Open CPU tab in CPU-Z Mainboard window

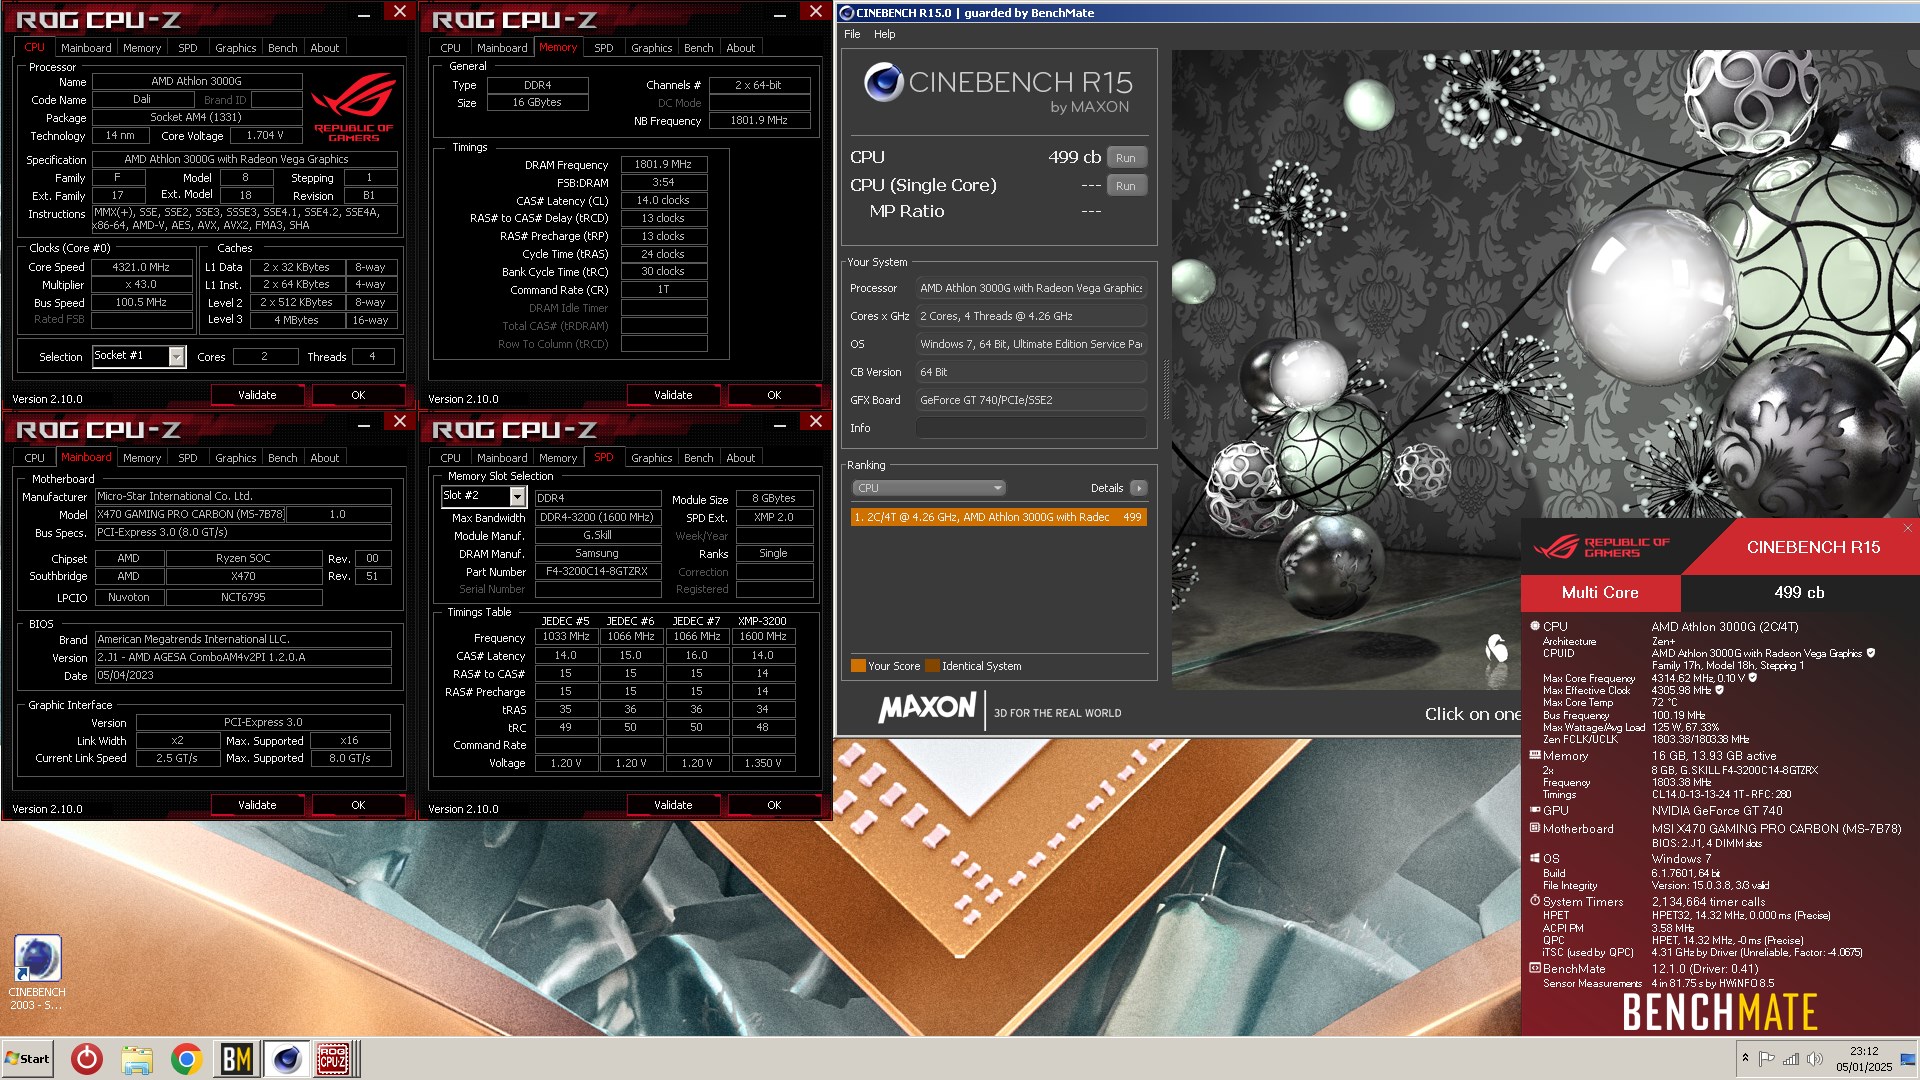click(35, 458)
